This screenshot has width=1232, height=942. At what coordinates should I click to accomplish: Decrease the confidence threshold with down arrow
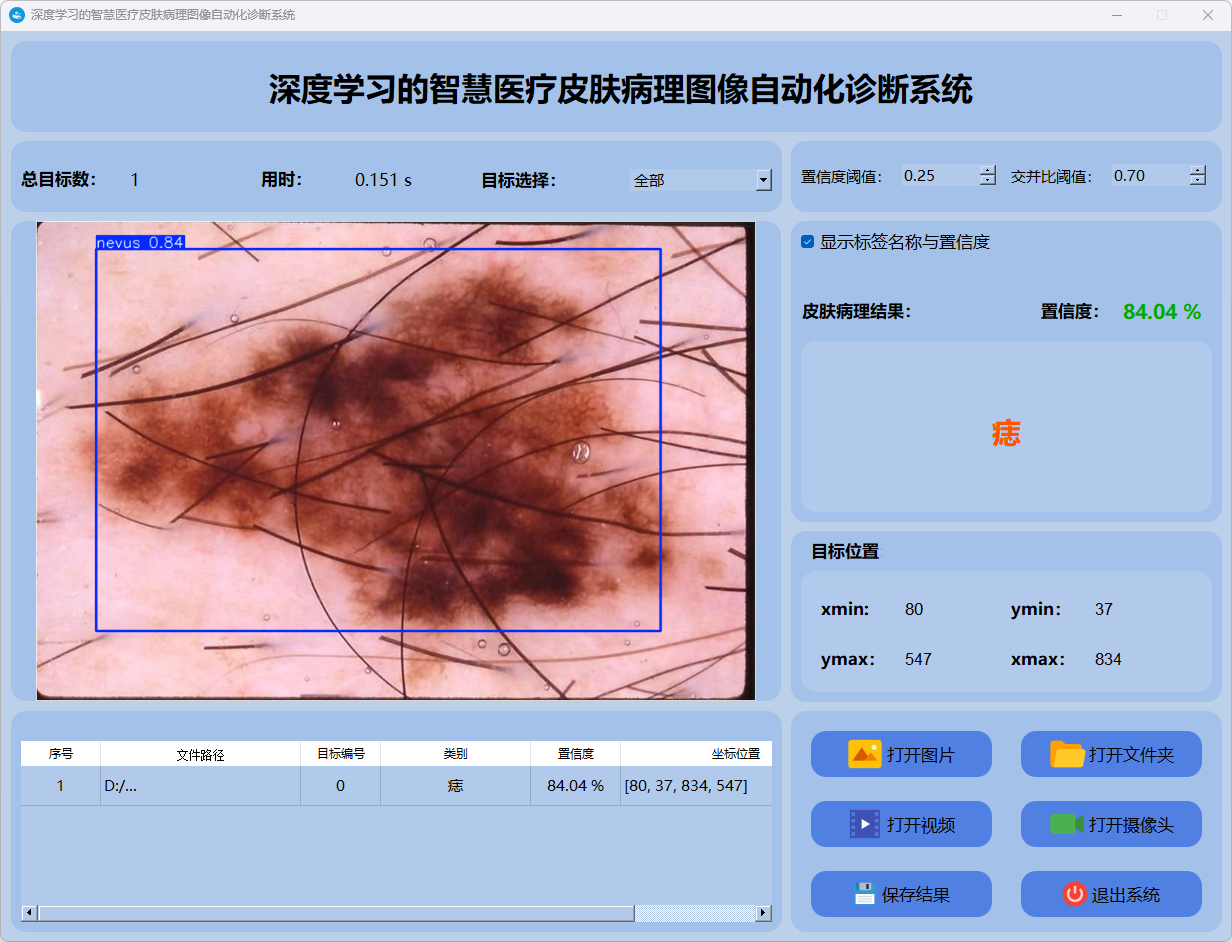tap(988, 181)
